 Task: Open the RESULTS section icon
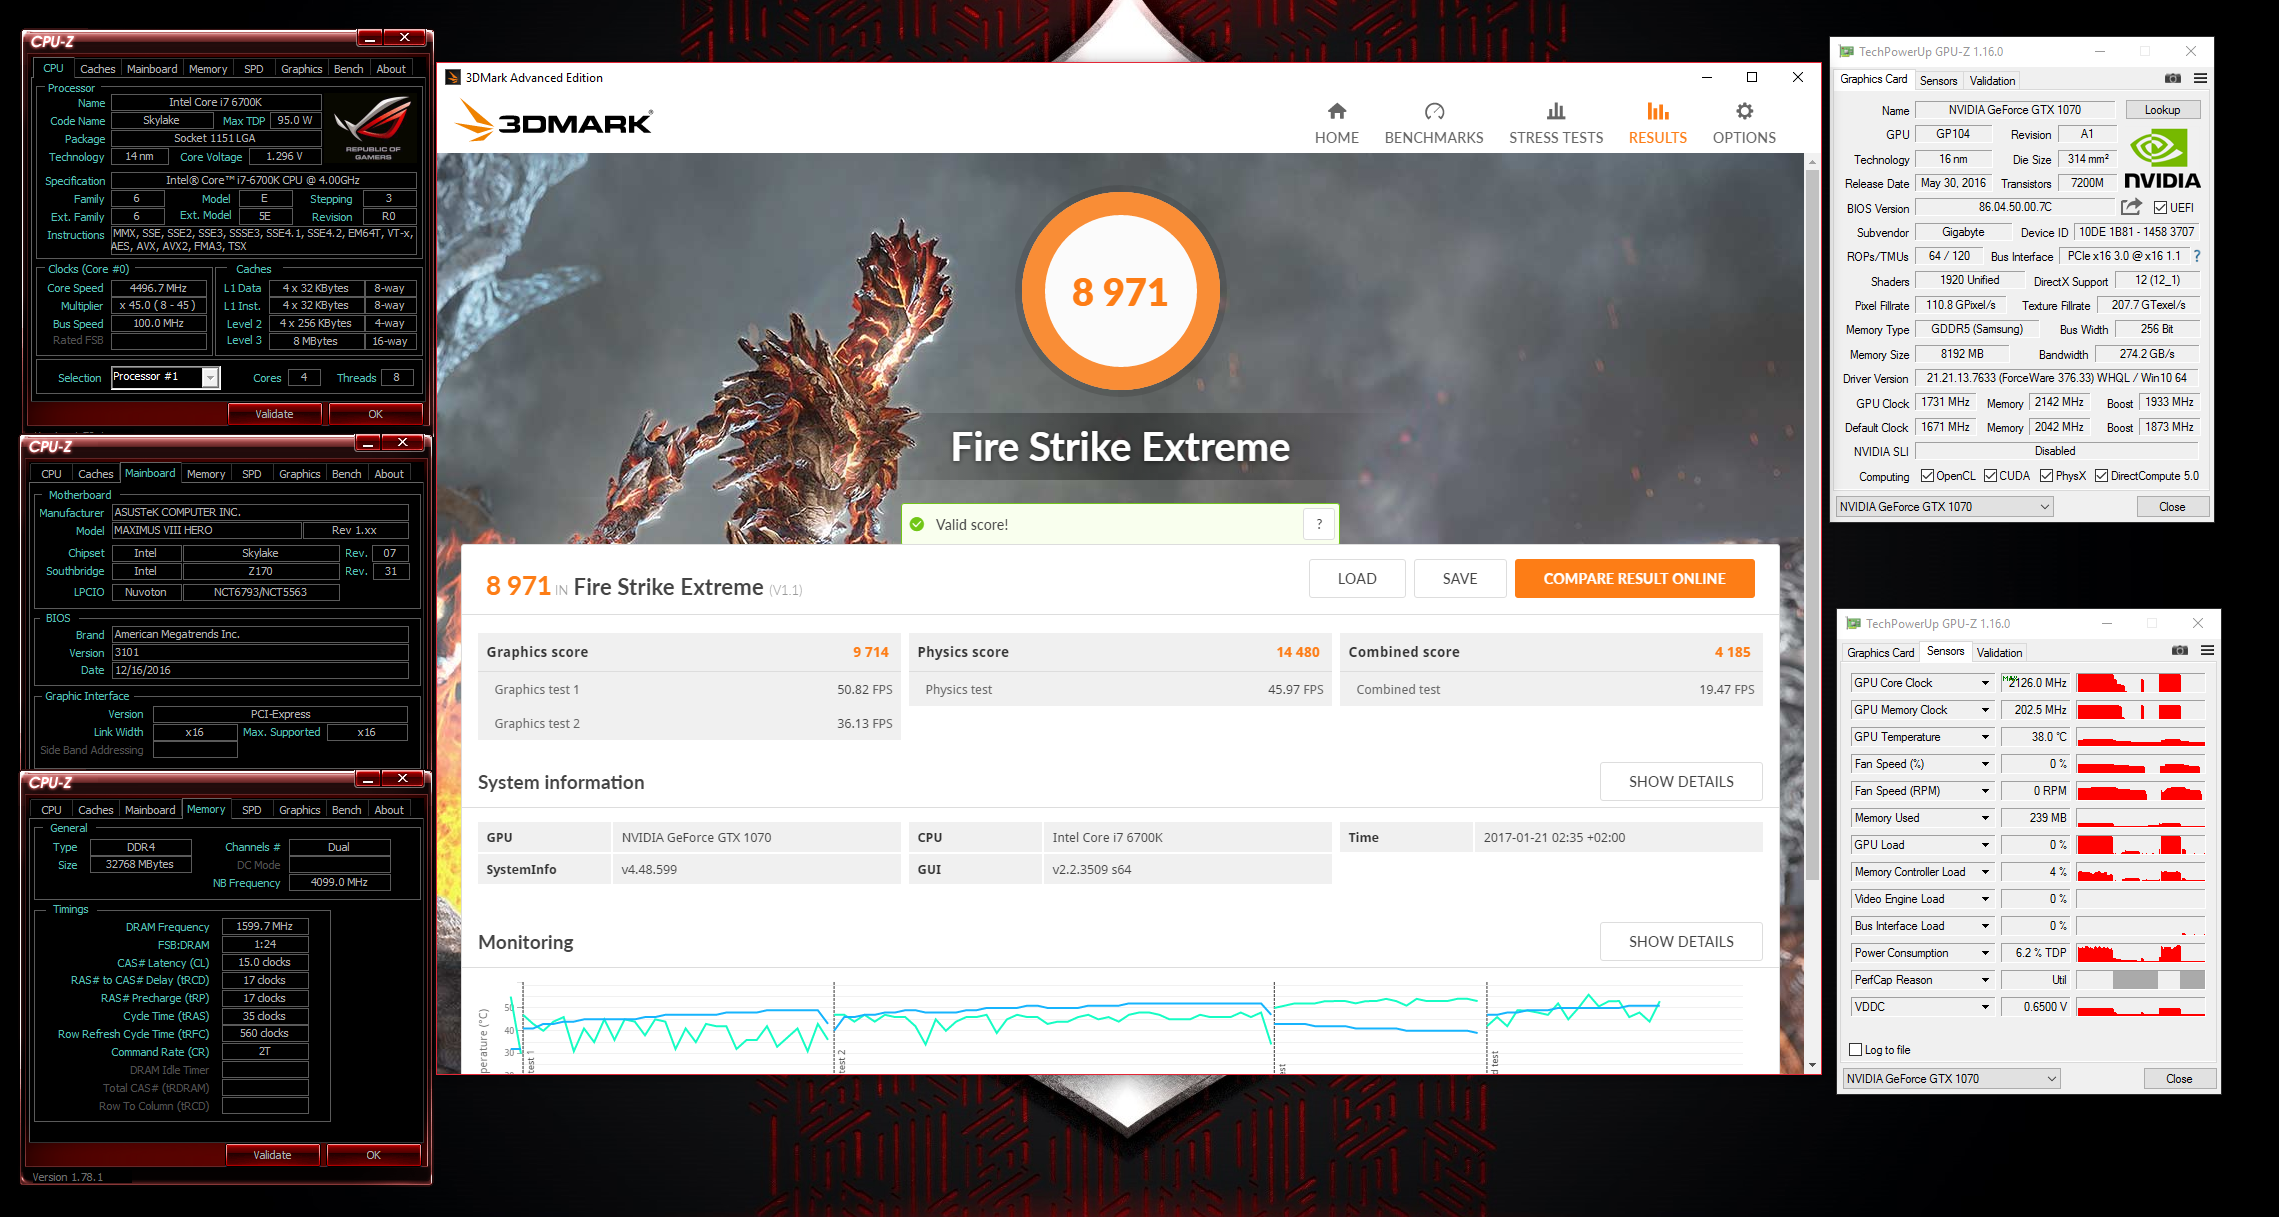coord(1658,111)
